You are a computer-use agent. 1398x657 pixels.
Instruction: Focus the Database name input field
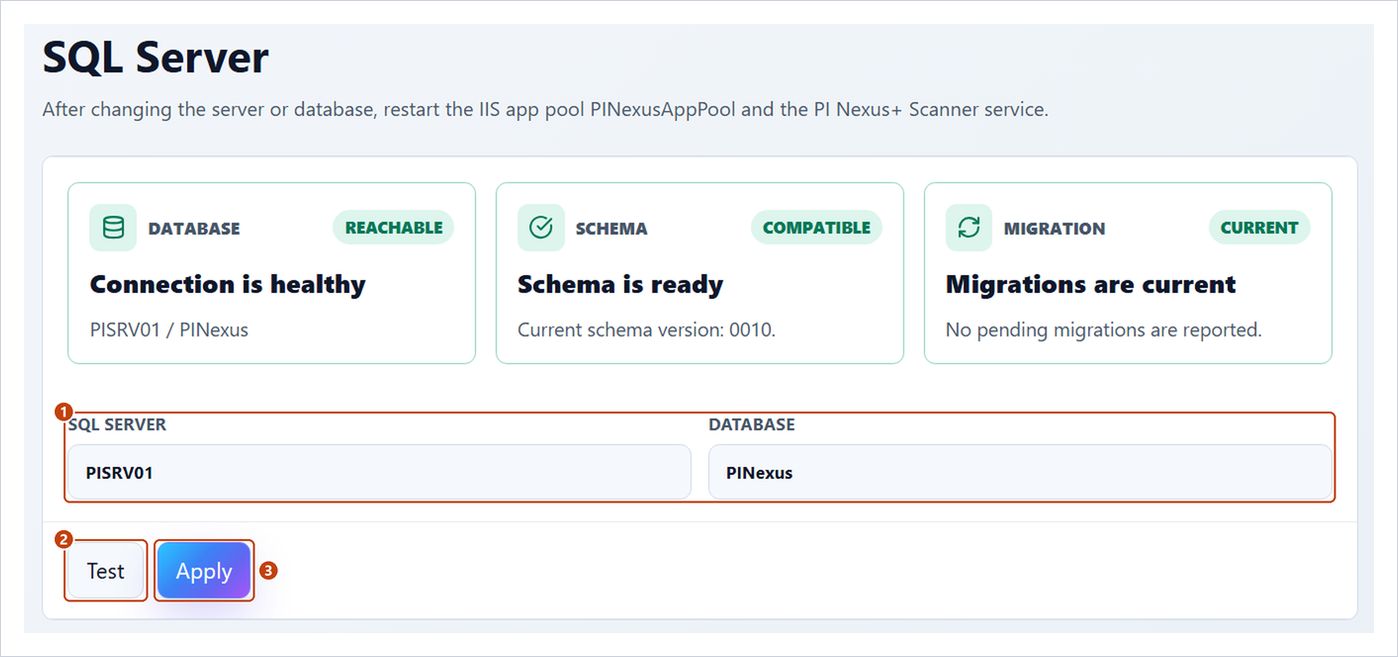pyautogui.click(x=1020, y=472)
